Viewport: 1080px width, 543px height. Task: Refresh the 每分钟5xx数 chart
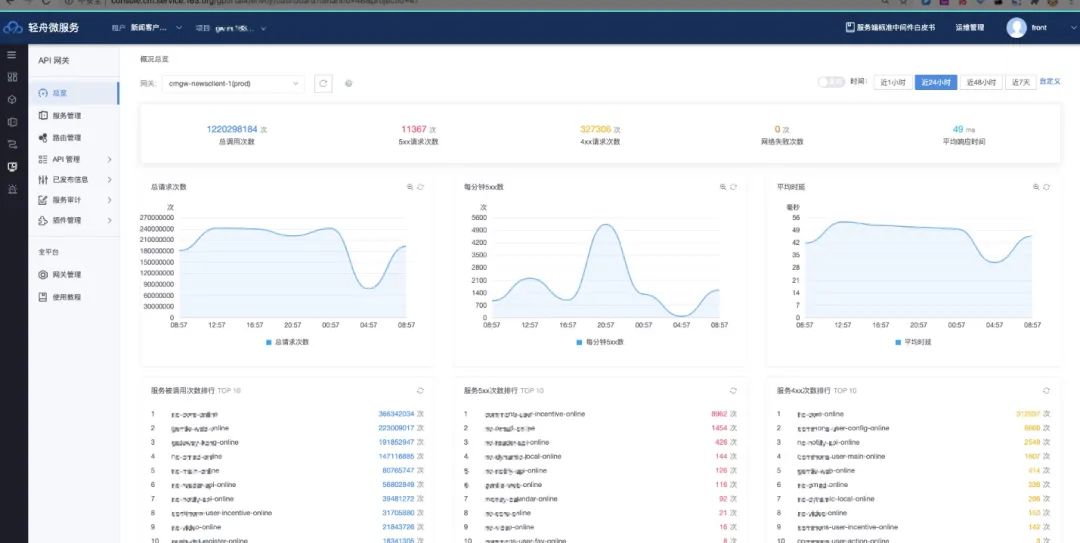(734, 187)
